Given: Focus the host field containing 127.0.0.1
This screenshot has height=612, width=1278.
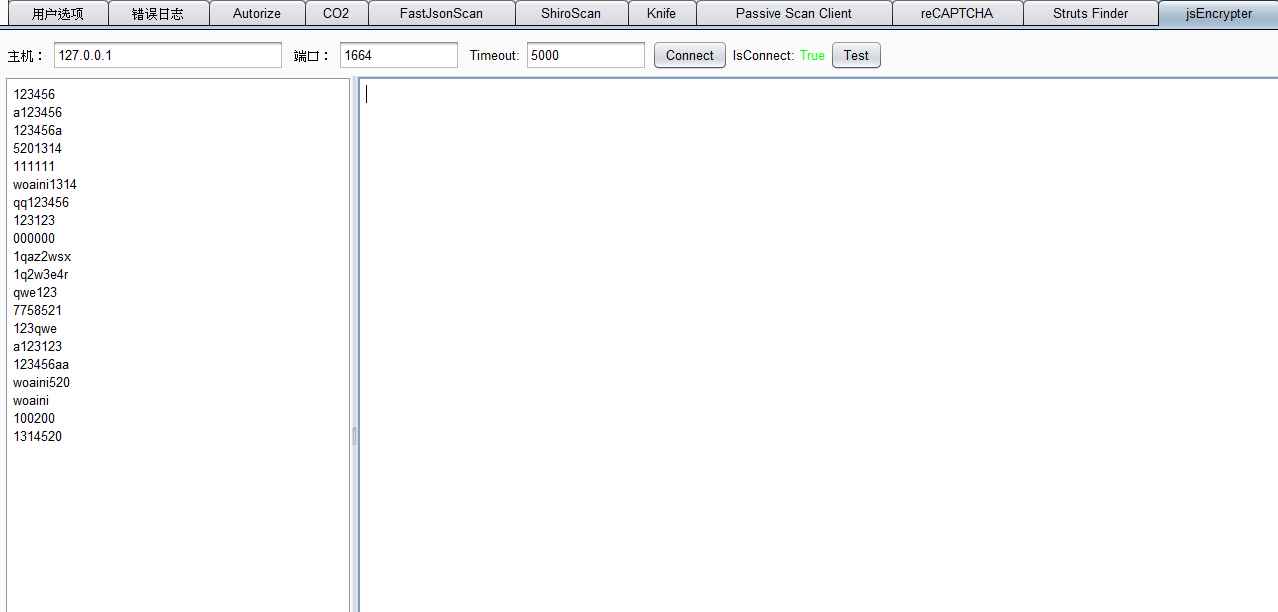Looking at the screenshot, I should tap(168, 55).
